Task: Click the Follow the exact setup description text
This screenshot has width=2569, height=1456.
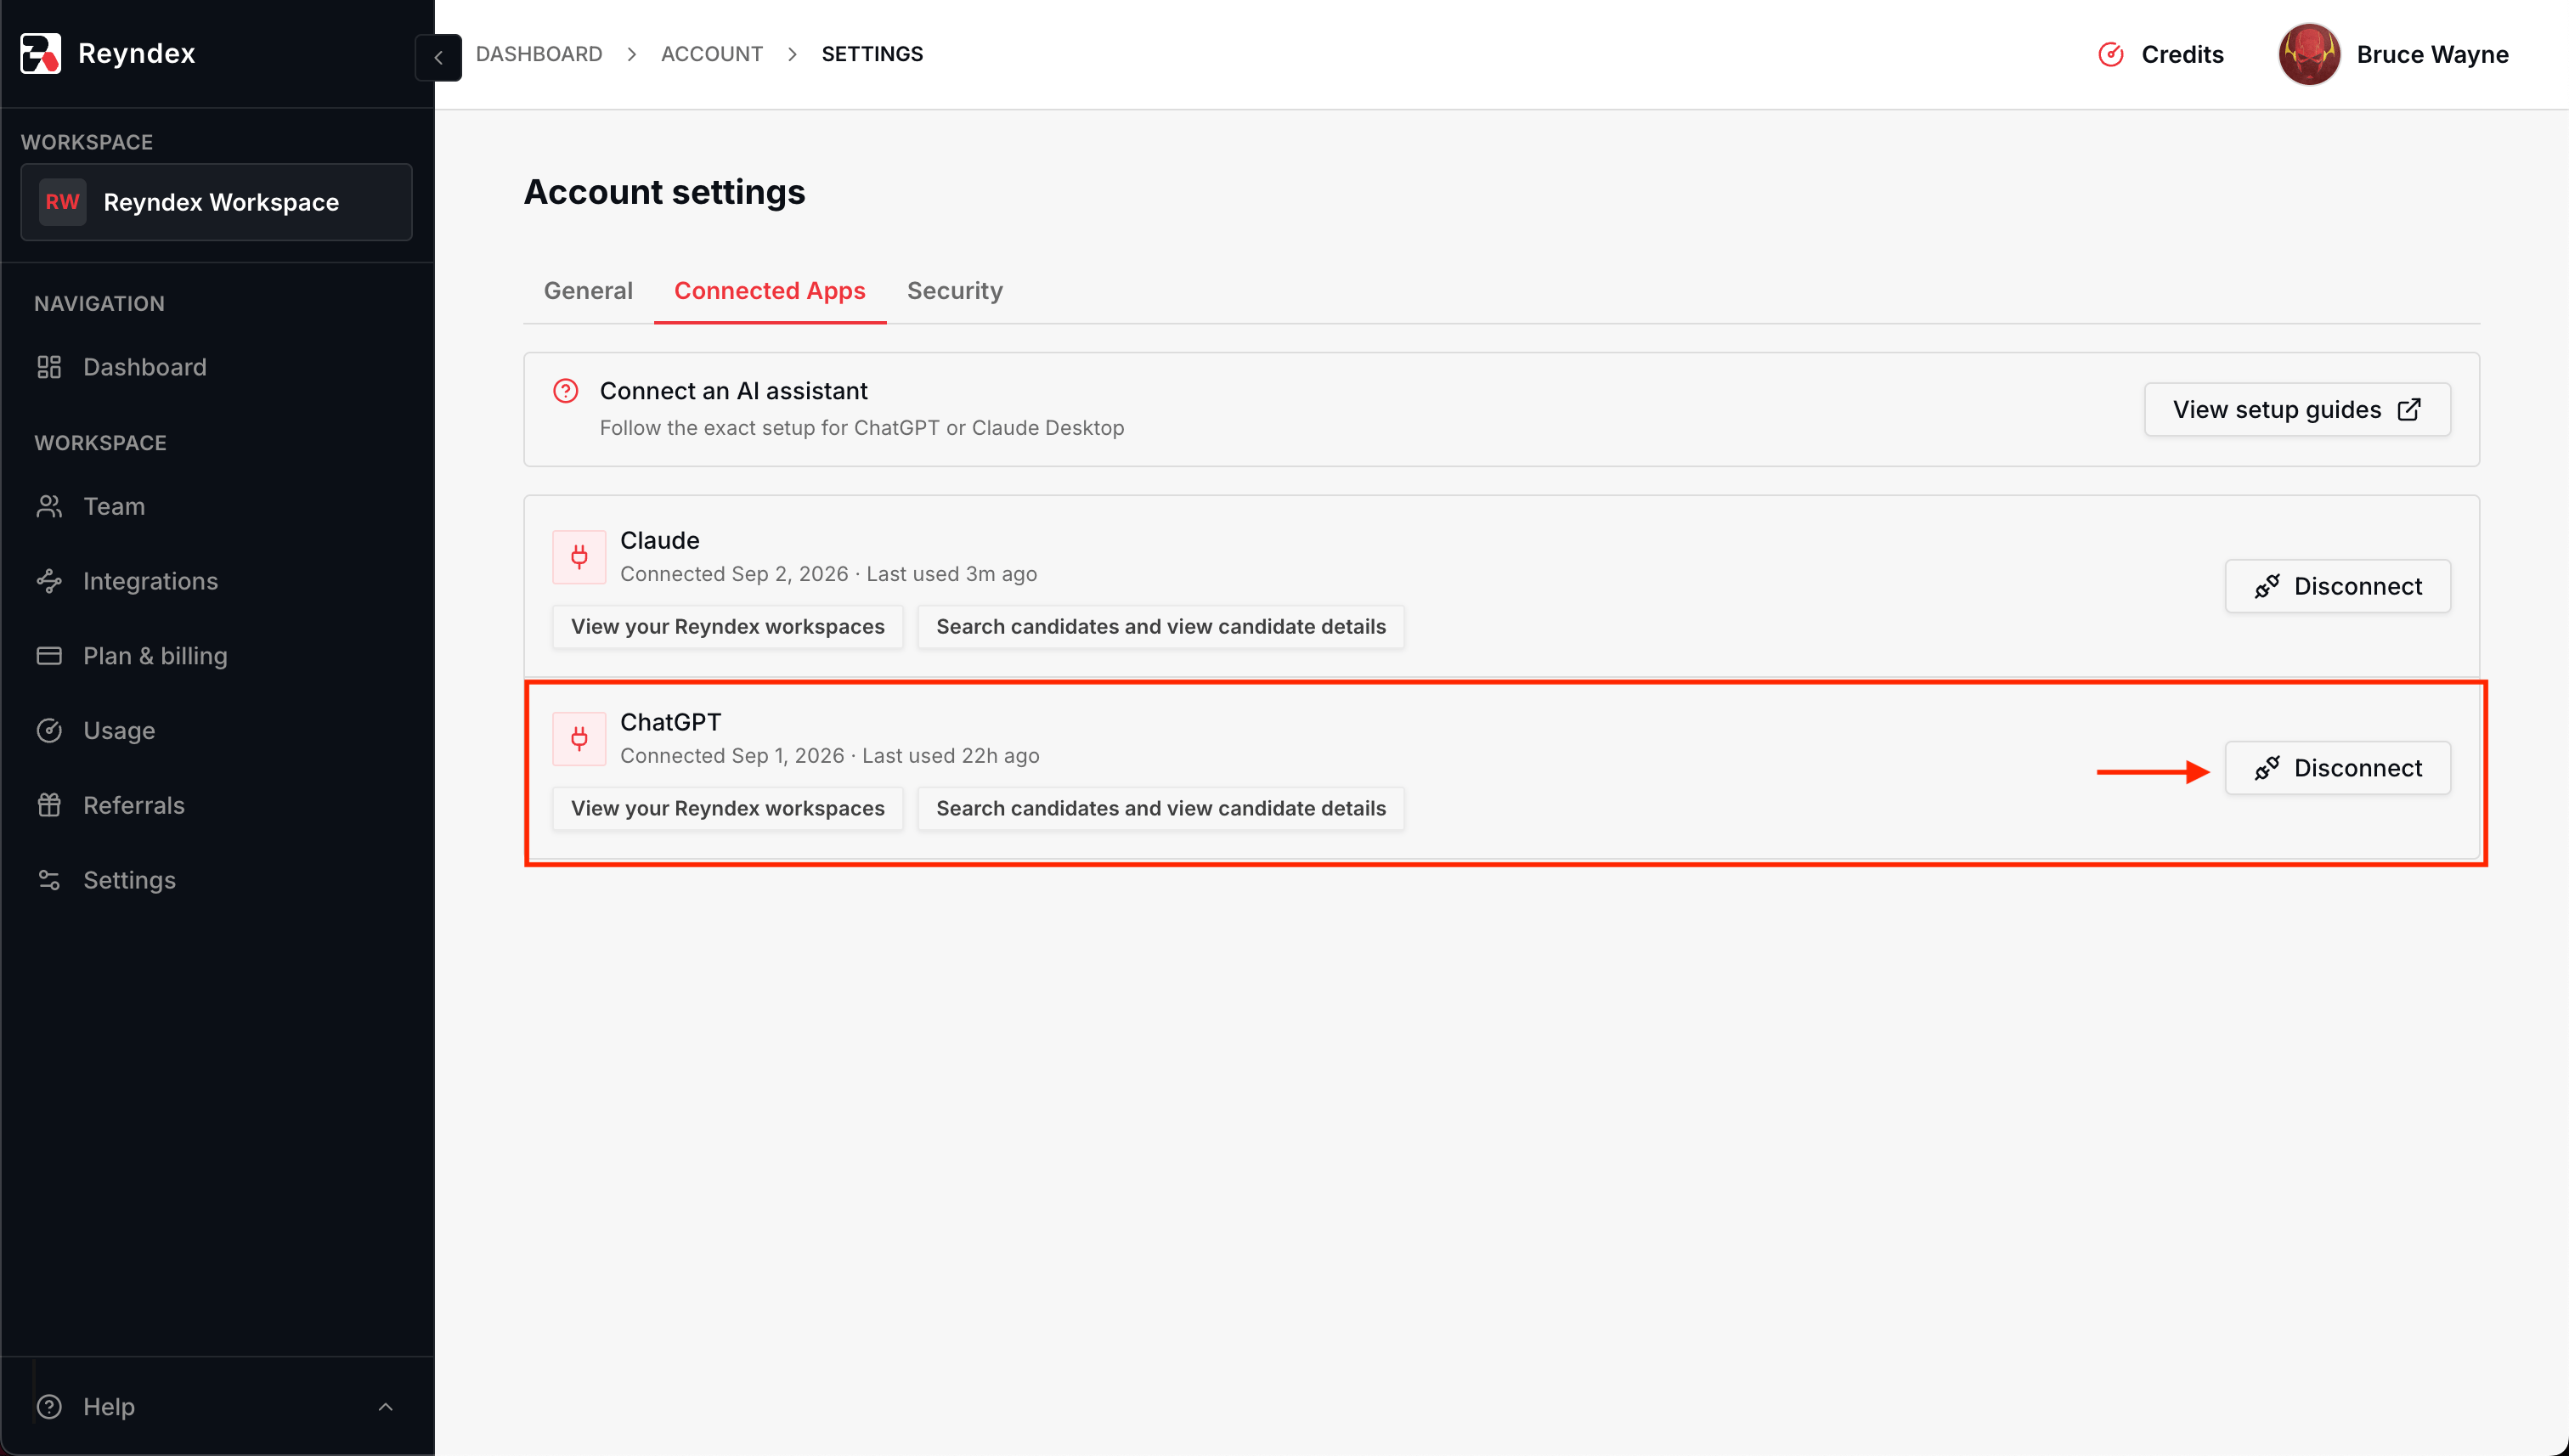Action: click(862, 428)
